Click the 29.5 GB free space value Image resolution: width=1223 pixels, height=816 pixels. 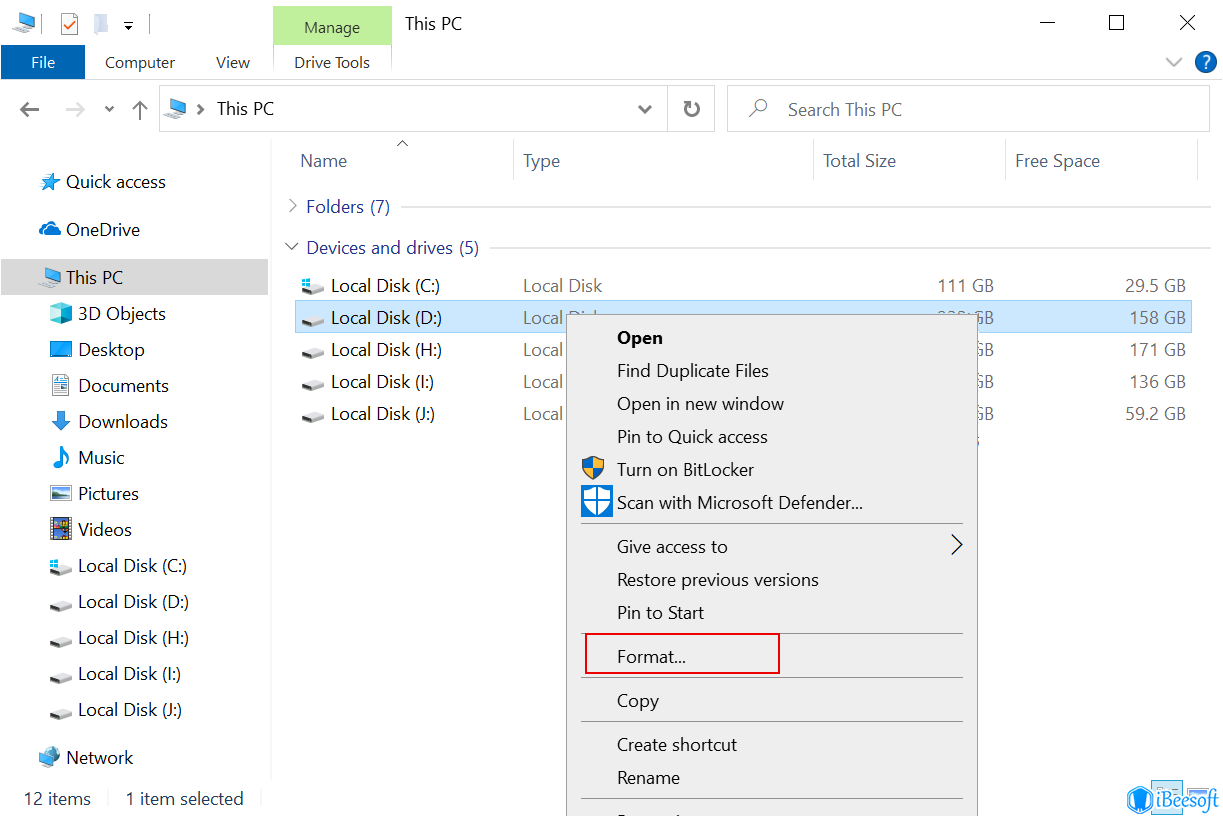1155,286
